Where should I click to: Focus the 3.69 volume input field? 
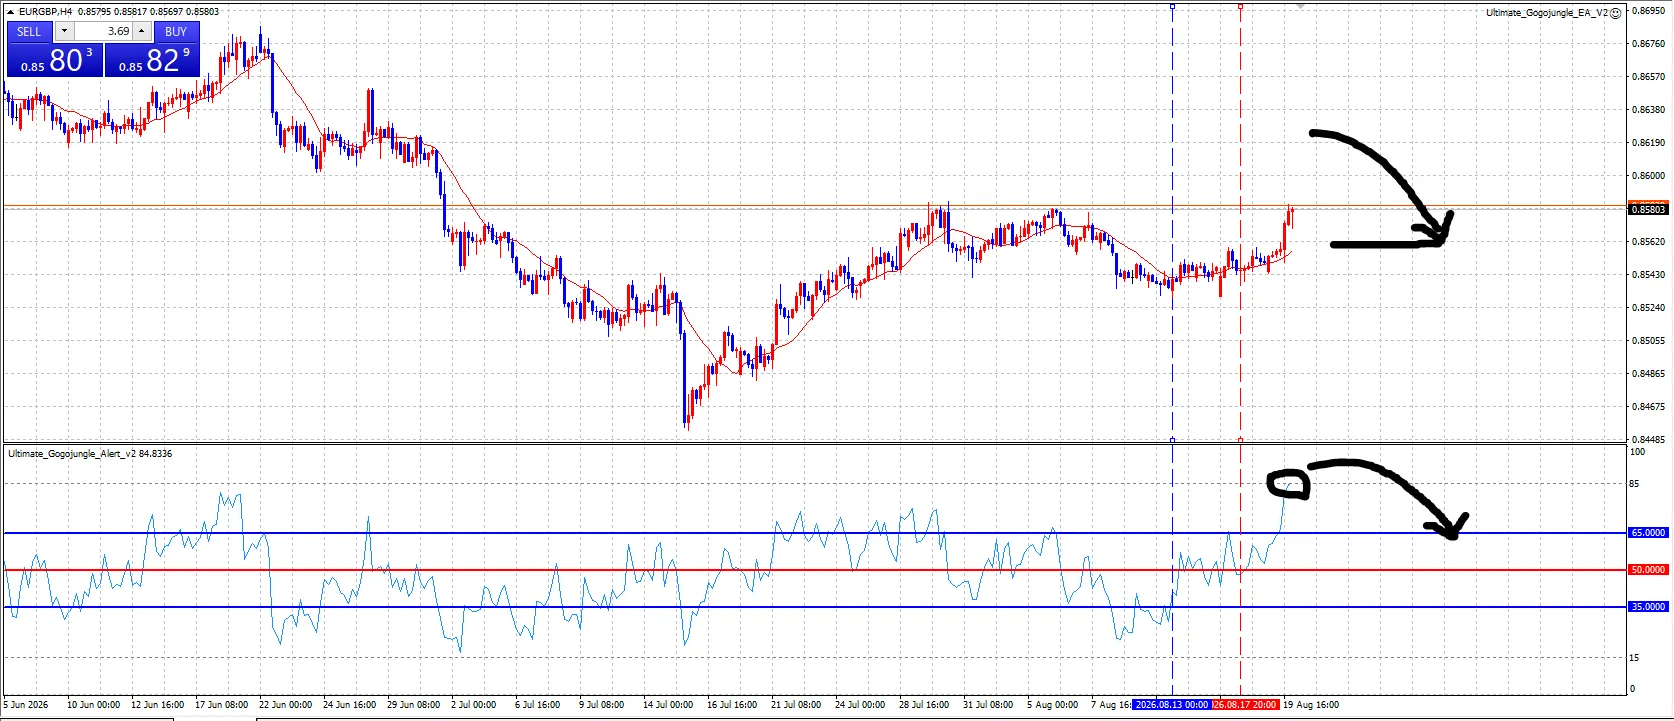click(x=103, y=31)
